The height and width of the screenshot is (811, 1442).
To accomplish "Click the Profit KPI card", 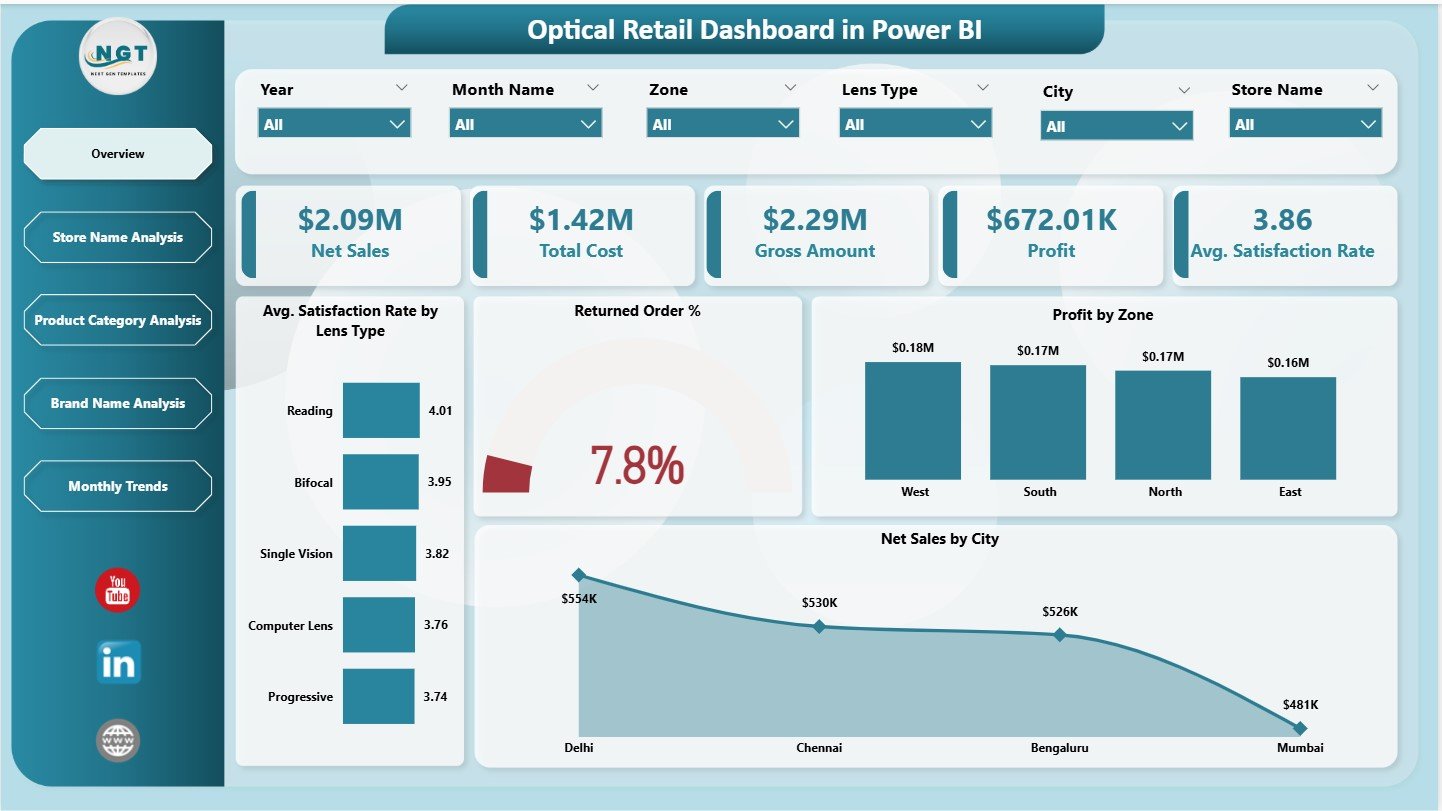I will click(1050, 235).
